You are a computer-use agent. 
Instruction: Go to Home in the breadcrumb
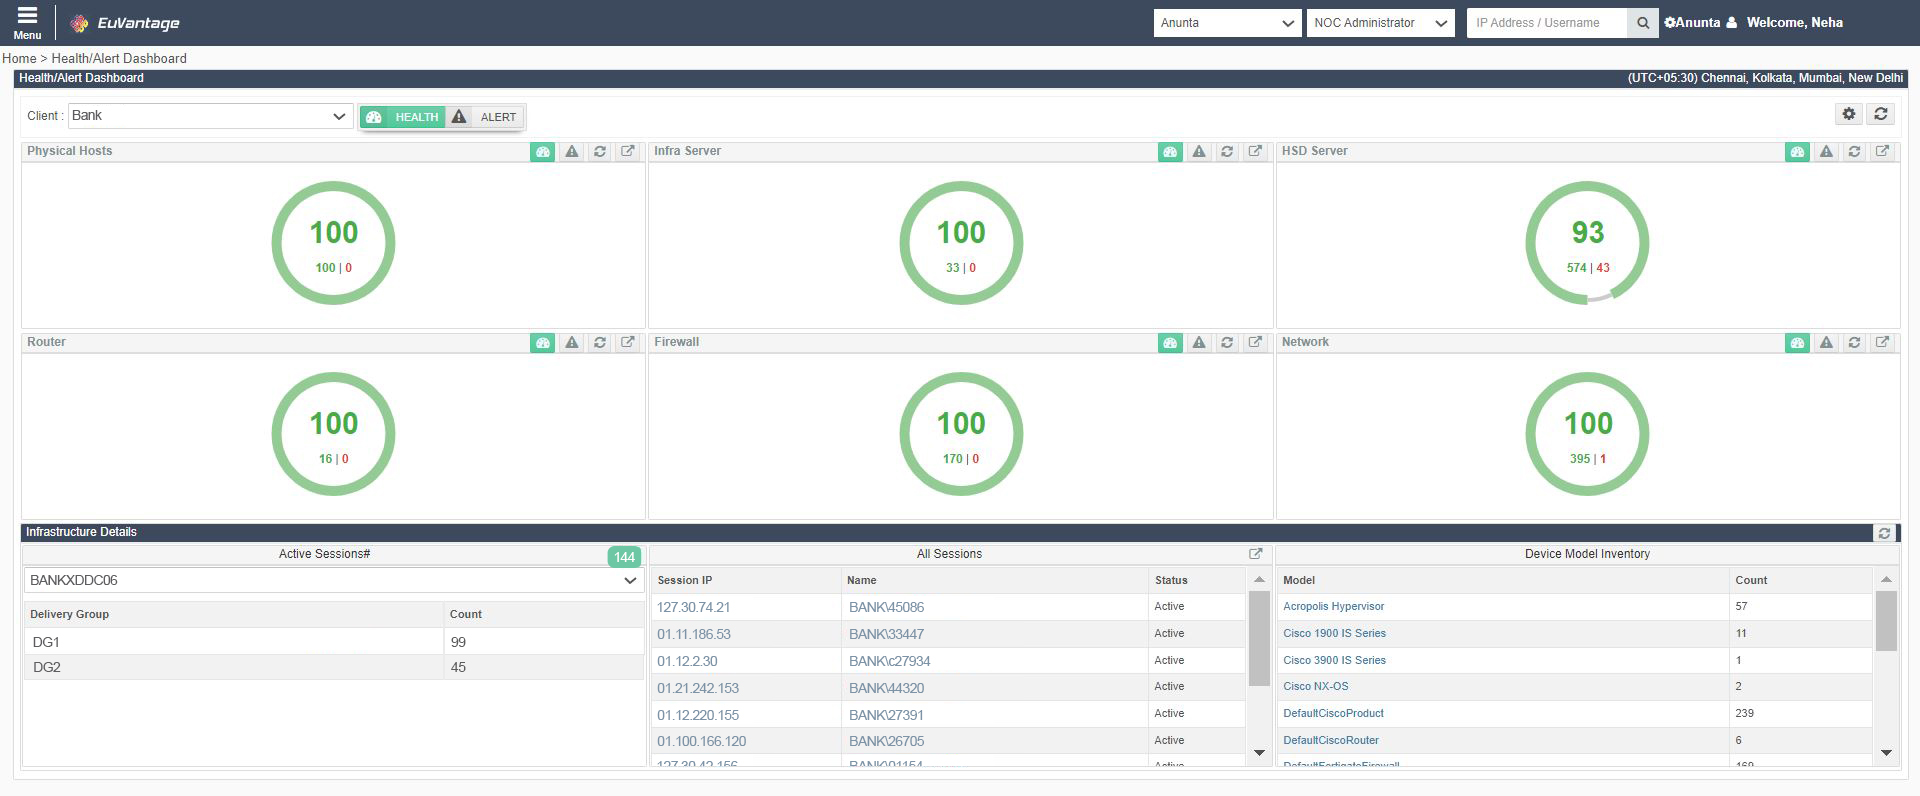(x=19, y=59)
